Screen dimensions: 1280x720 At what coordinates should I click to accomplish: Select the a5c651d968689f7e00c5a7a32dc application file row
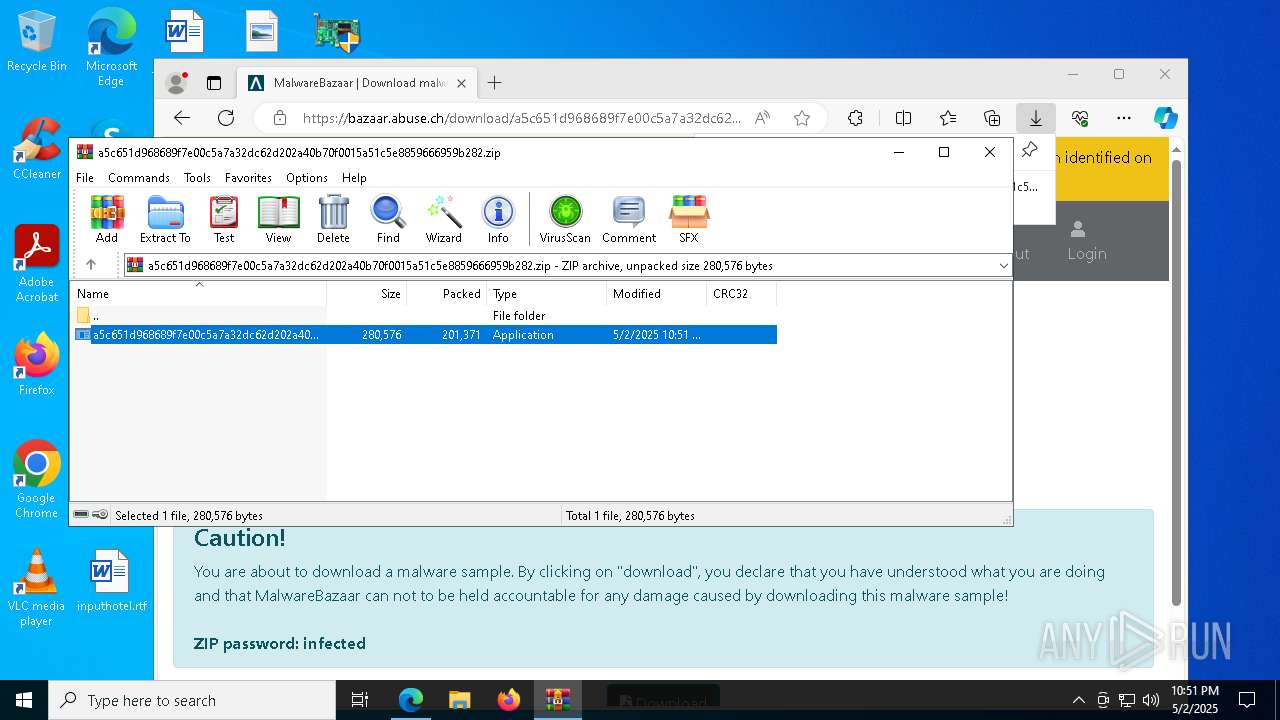pyautogui.click(x=424, y=335)
